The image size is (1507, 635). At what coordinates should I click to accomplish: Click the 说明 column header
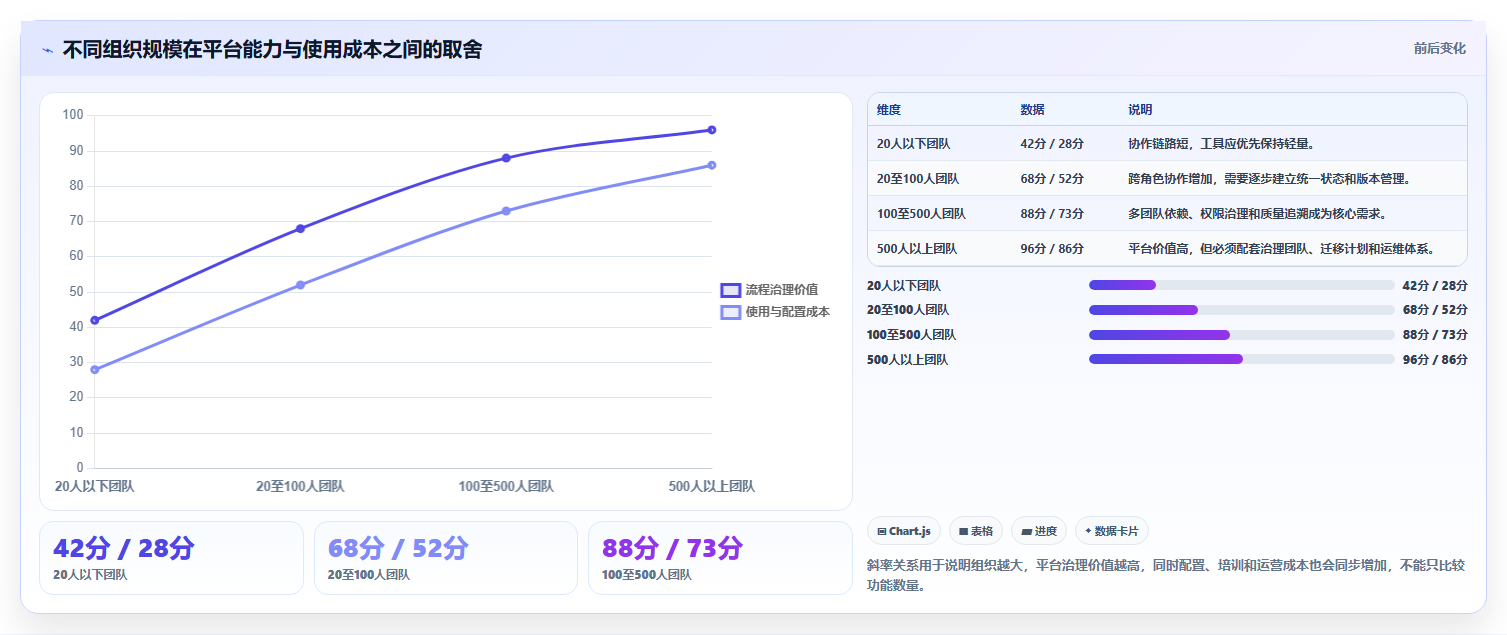point(1140,110)
